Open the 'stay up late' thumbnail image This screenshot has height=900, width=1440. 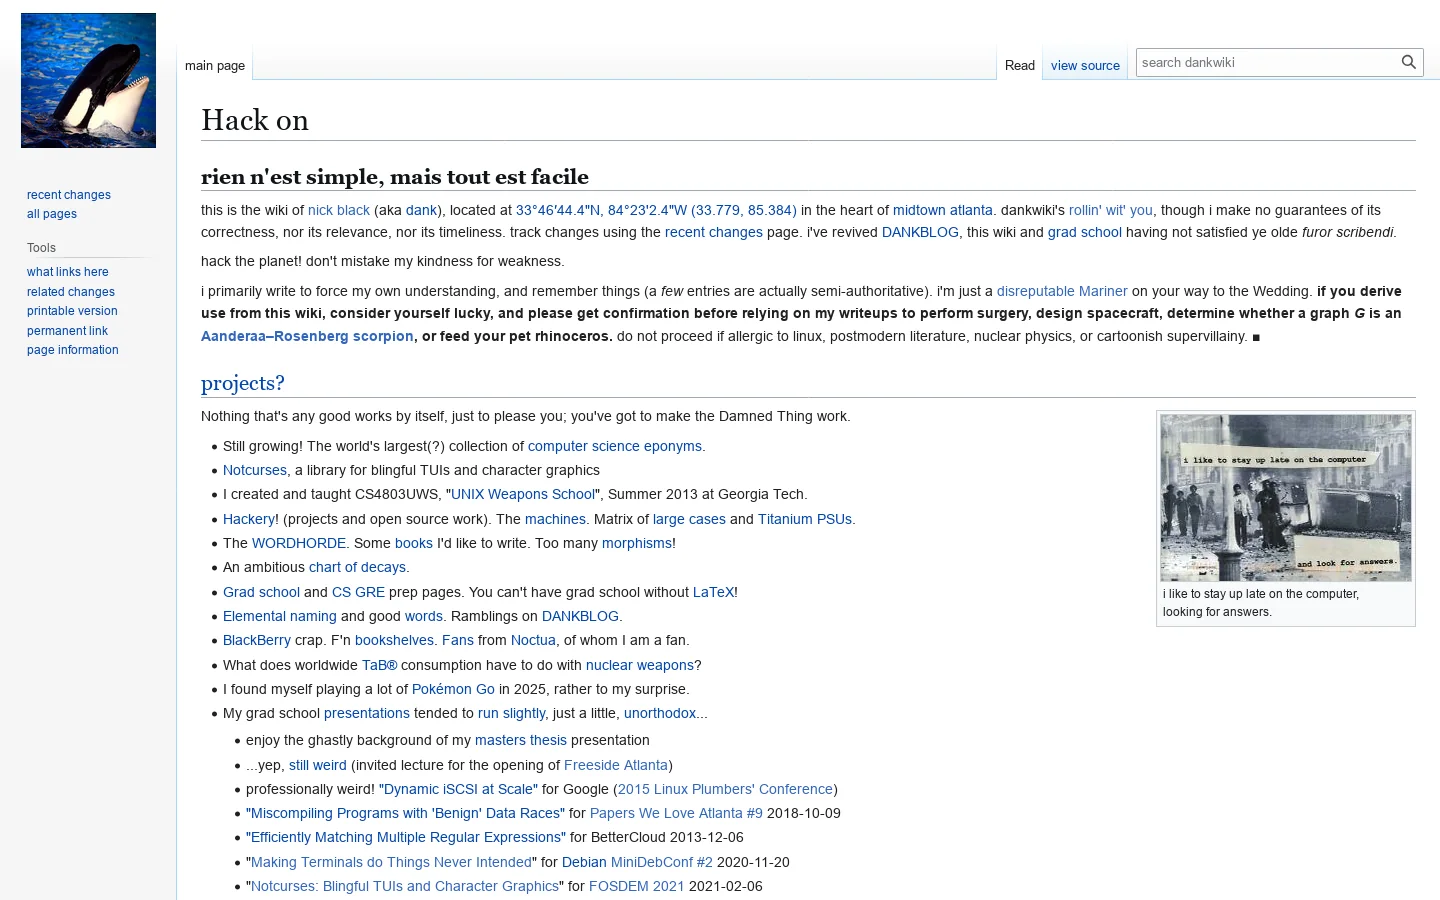click(x=1286, y=498)
